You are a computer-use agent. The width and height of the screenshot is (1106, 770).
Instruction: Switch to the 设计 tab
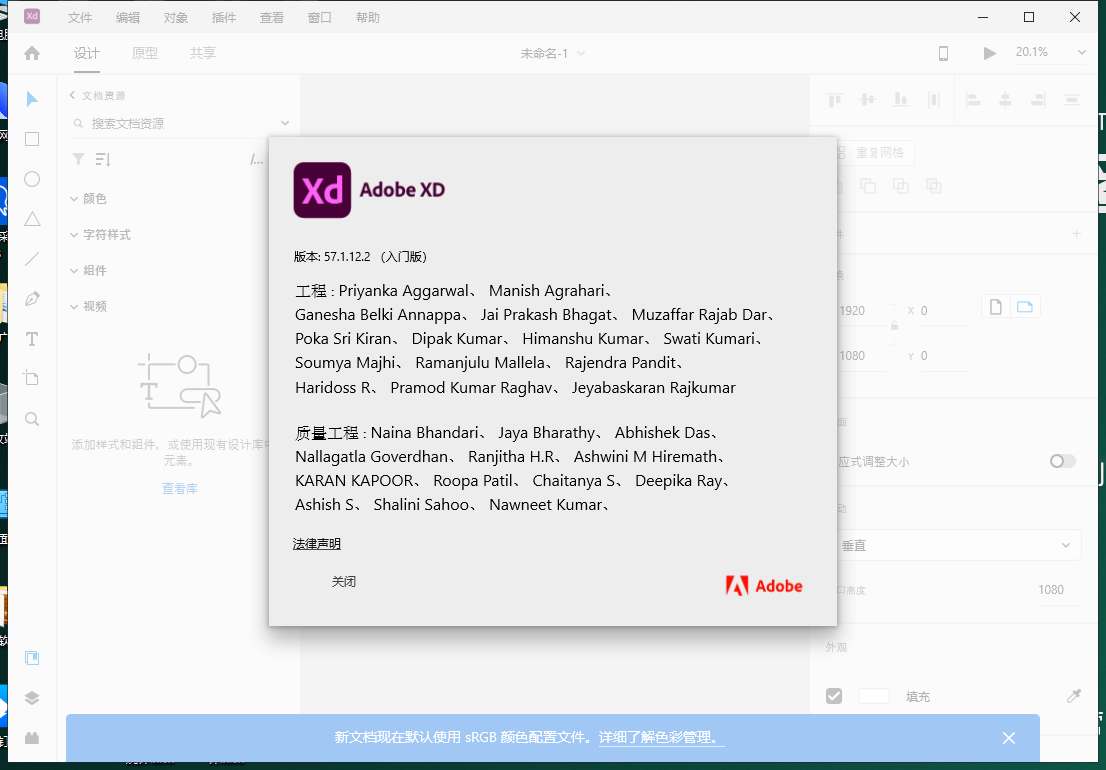click(87, 54)
